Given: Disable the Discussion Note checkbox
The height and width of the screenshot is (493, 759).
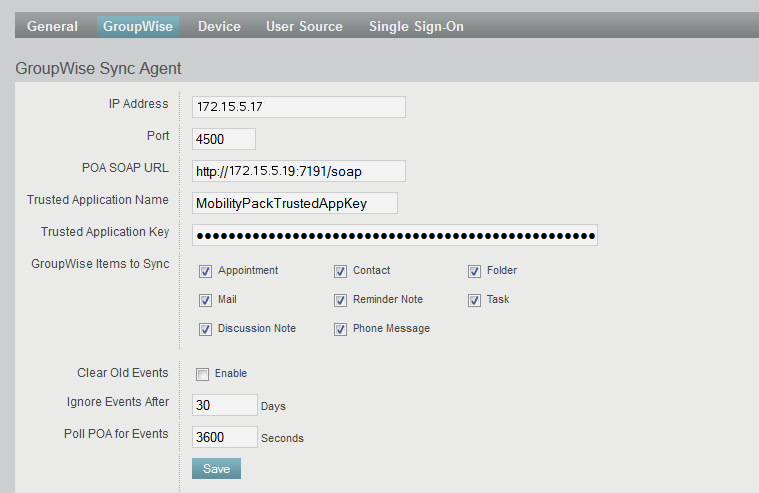Looking at the screenshot, I should click(x=205, y=329).
